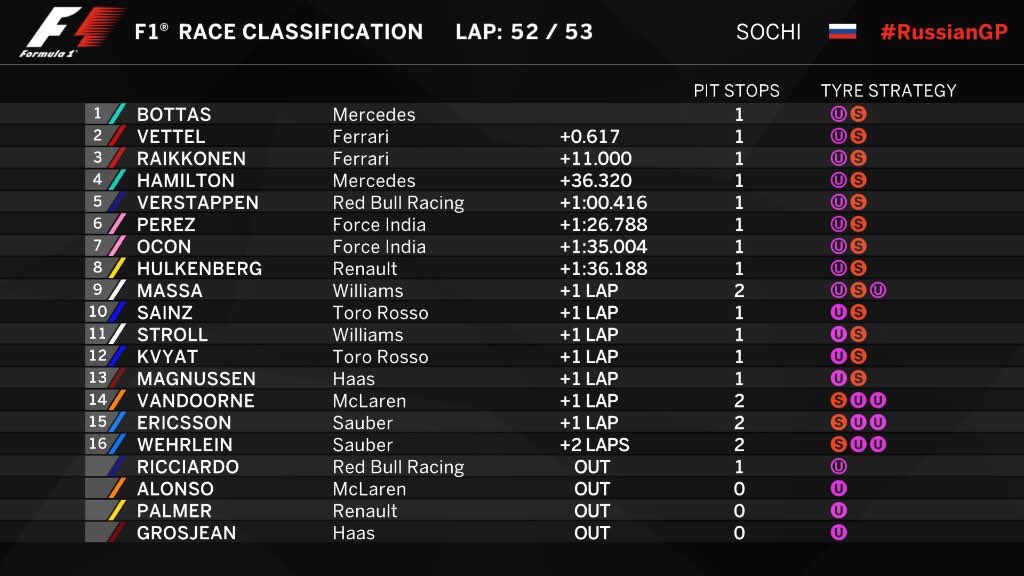This screenshot has width=1024, height=576.
Task: Click ALONSO's OUT status
Action: click(592, 489)
